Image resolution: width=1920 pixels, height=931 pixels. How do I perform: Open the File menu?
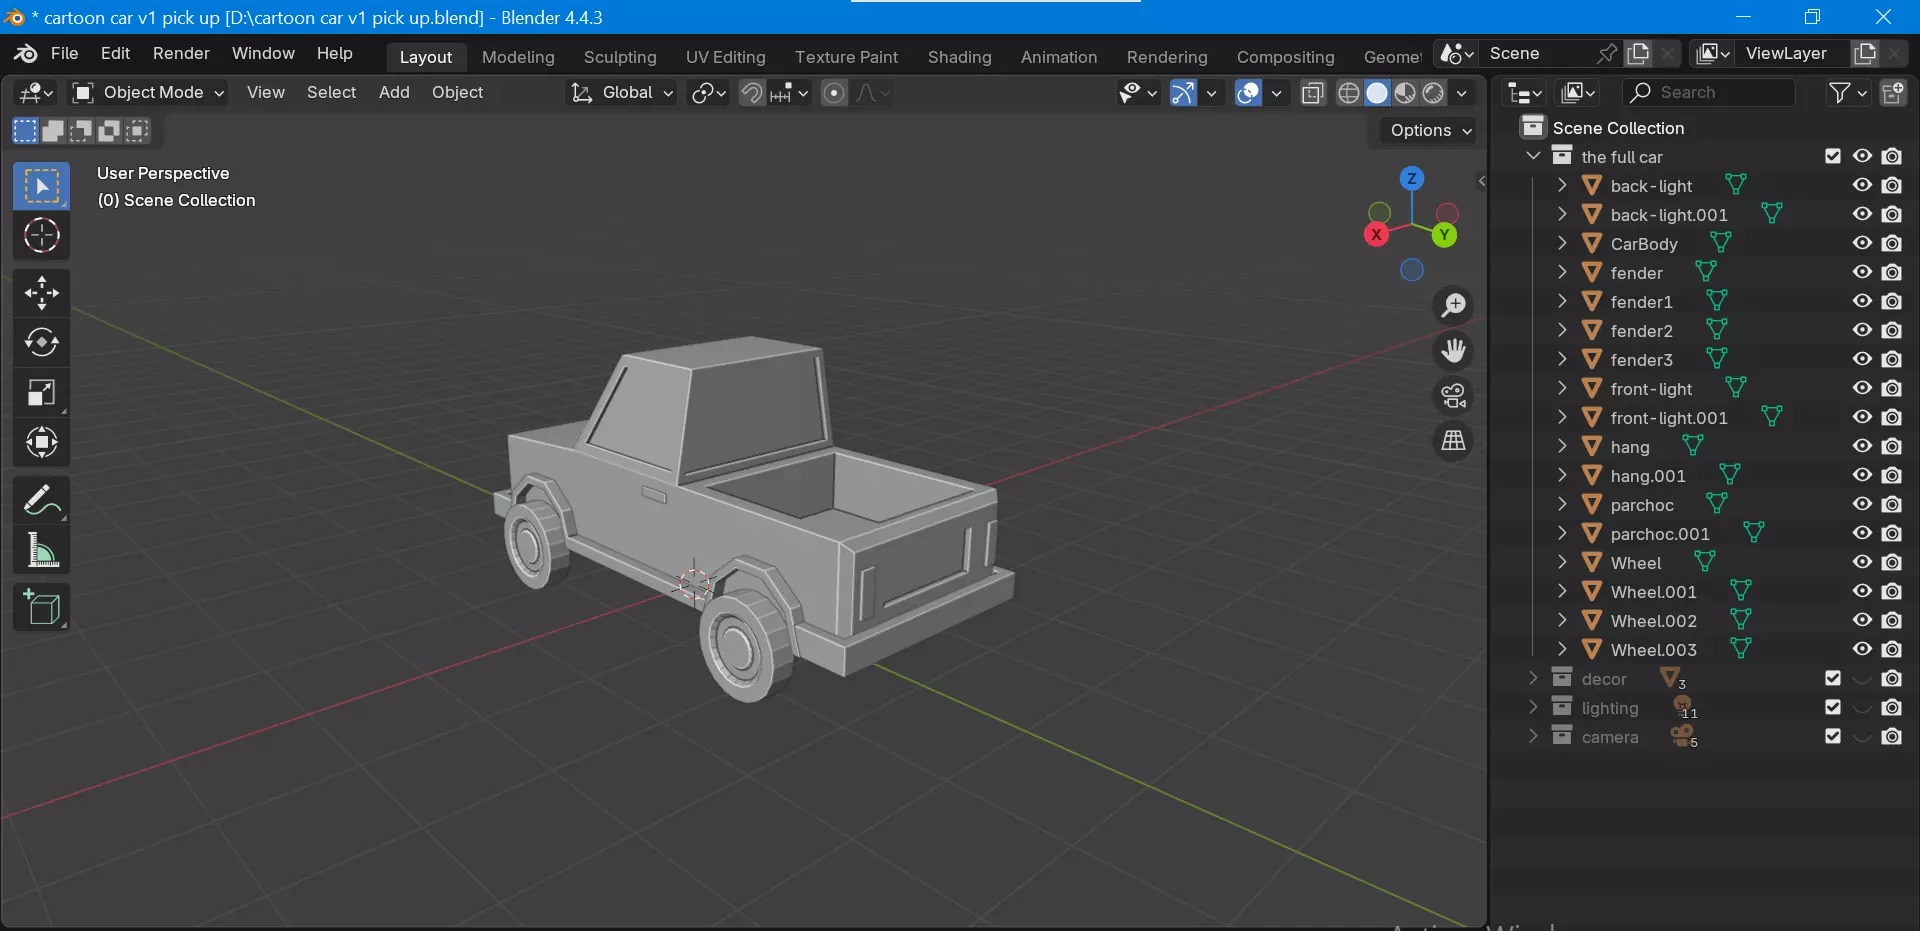[64, 53]
